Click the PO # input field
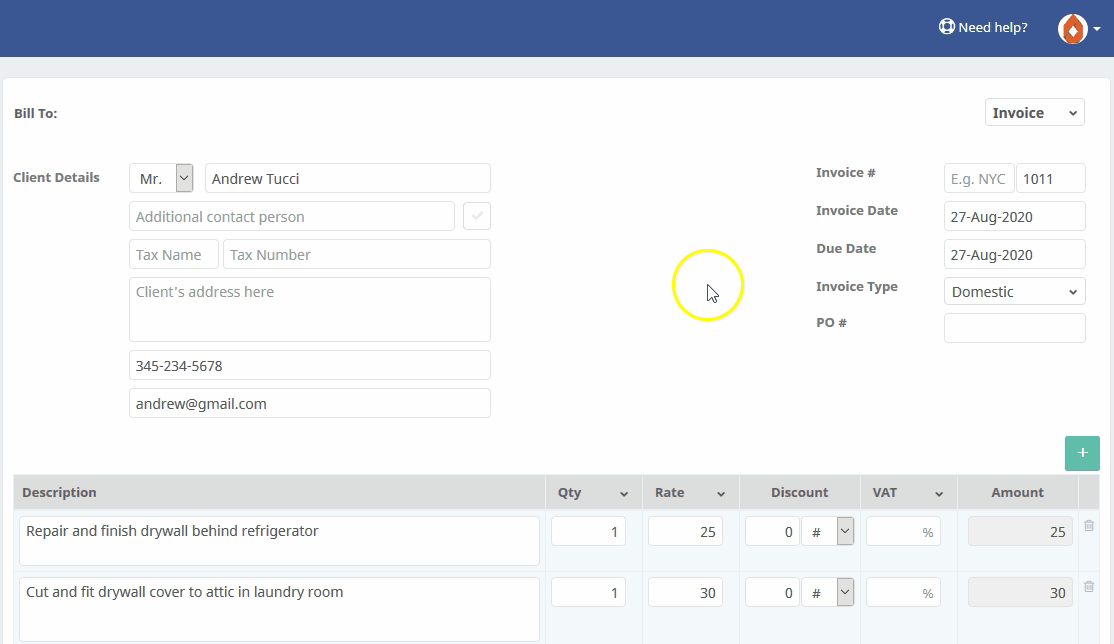The height and width of the screenshot is (644, 1114). (1015, 328)
